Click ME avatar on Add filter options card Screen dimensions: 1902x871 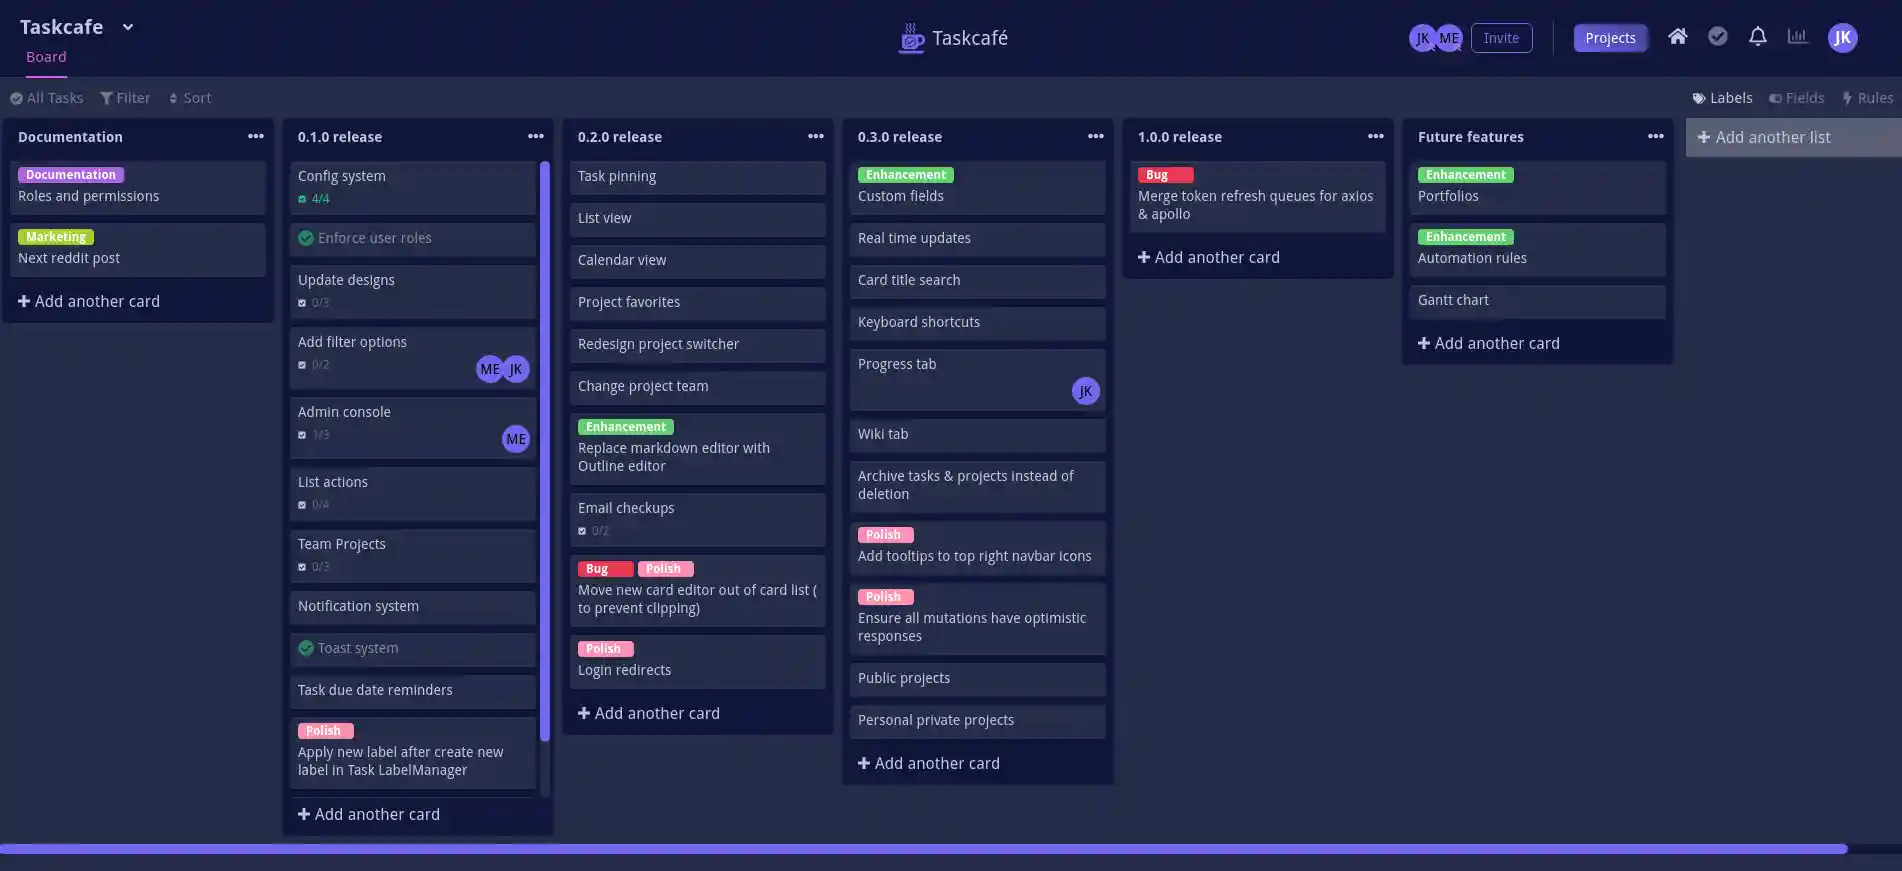pos(489,369)
